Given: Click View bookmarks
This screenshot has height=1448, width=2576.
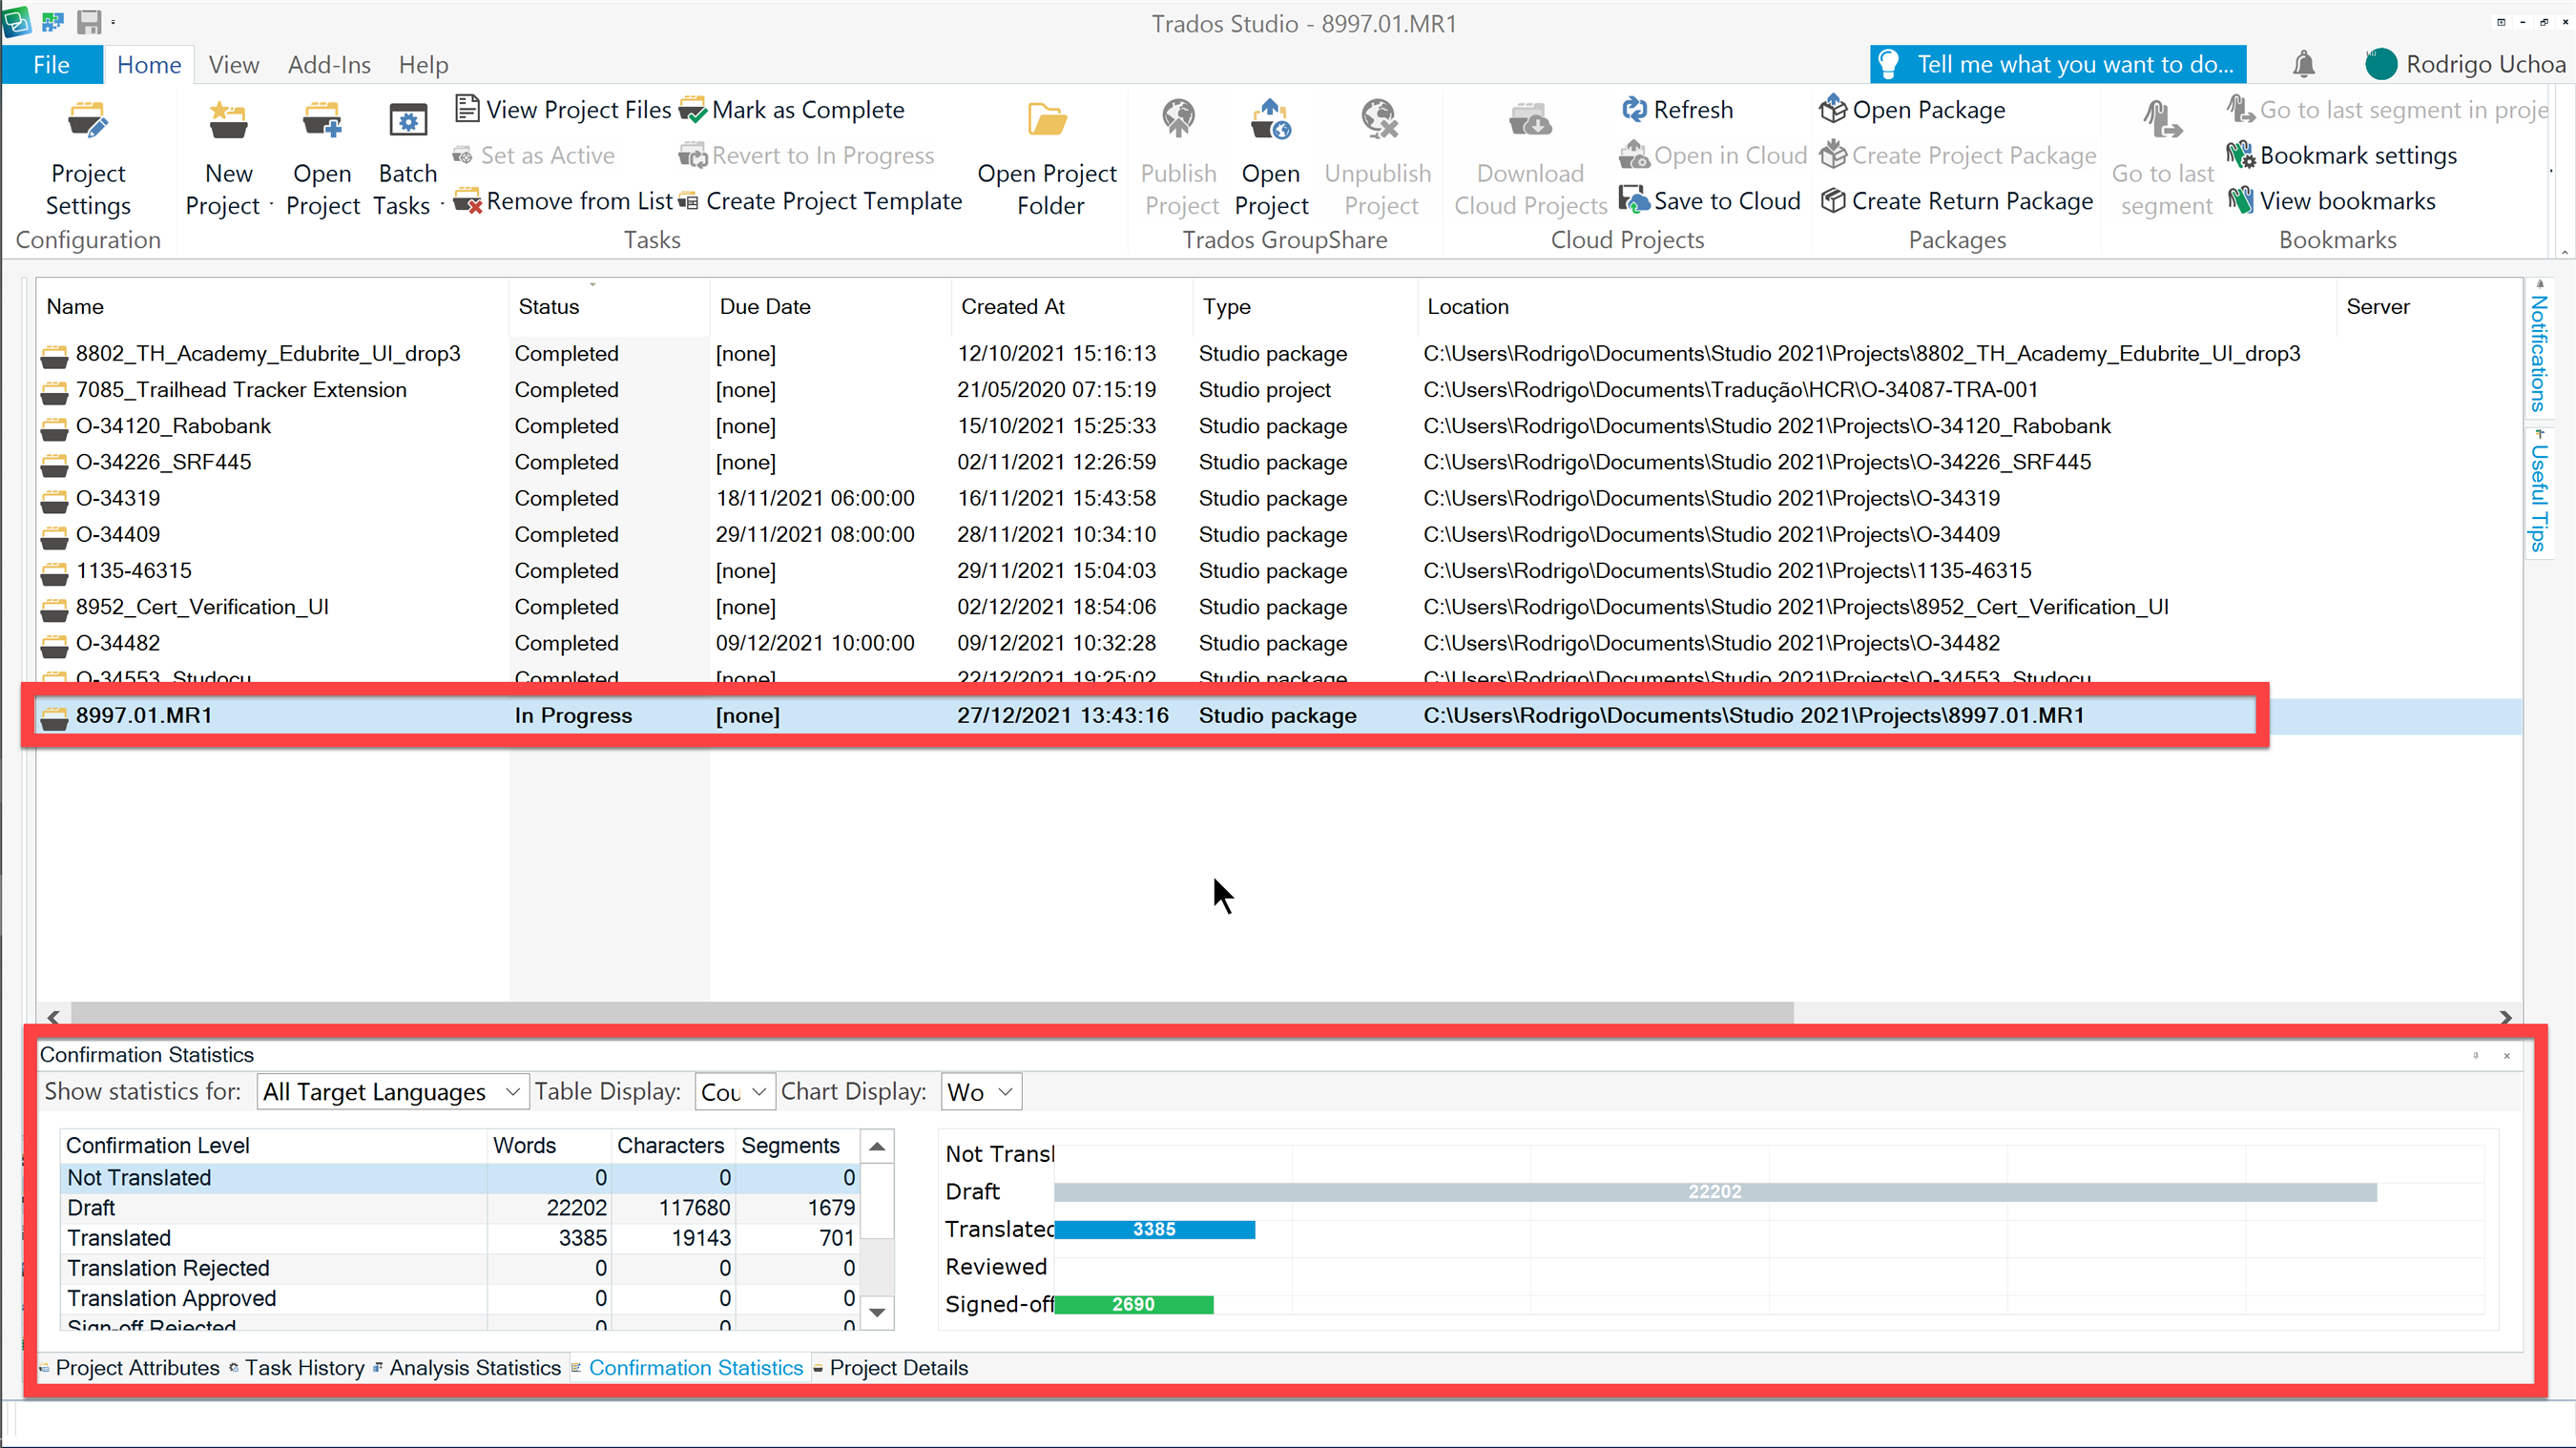Looking at the screenshot, I should coord(2332,201).
